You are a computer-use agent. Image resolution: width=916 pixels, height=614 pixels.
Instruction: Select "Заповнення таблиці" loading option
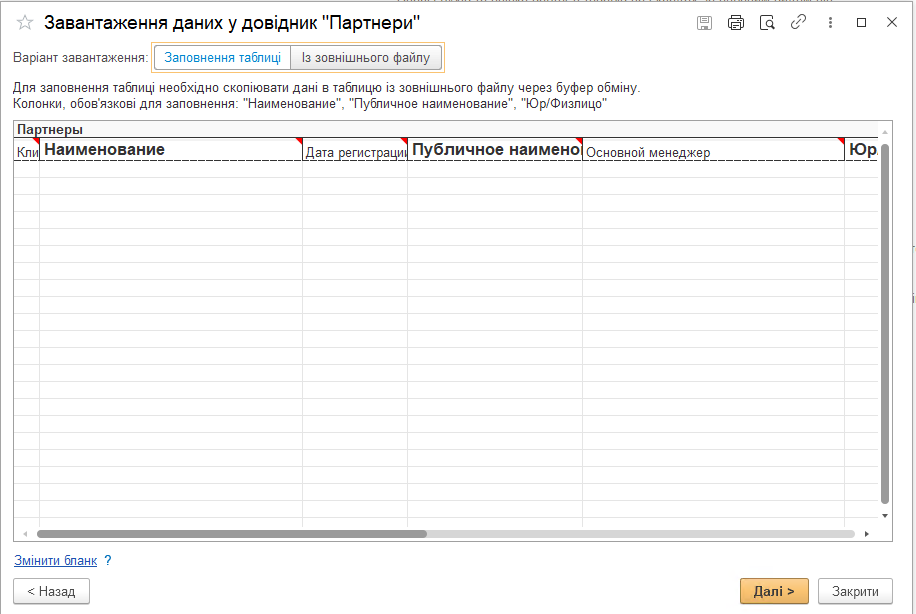[223, 58]
